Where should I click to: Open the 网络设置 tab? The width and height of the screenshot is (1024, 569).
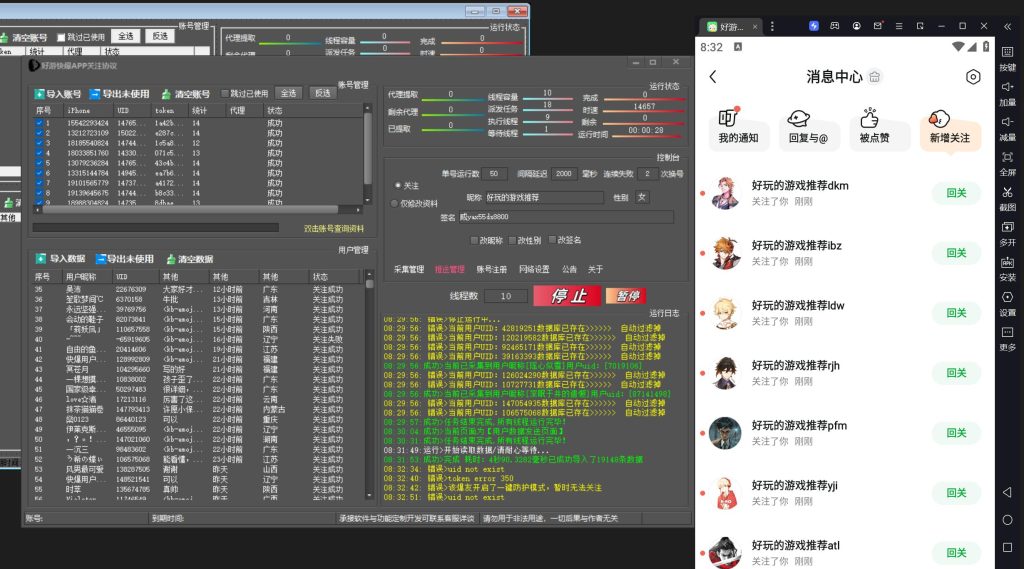(534, 269)
